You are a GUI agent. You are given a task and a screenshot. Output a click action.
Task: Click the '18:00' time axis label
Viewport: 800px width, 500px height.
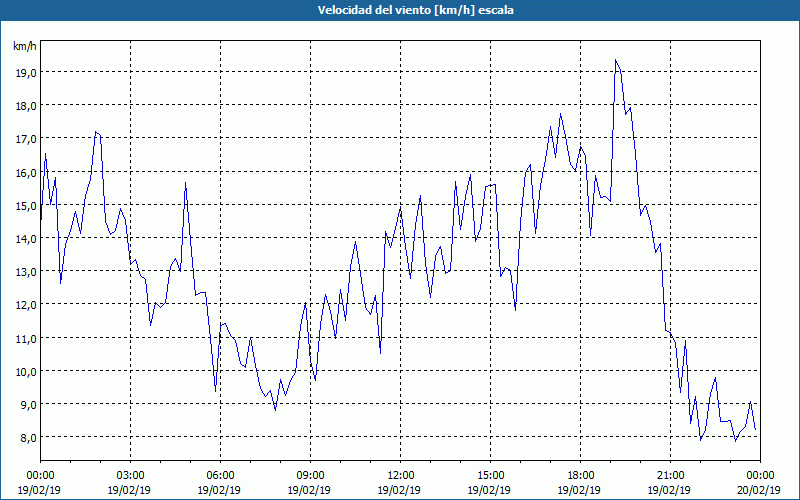click(581, 475)
